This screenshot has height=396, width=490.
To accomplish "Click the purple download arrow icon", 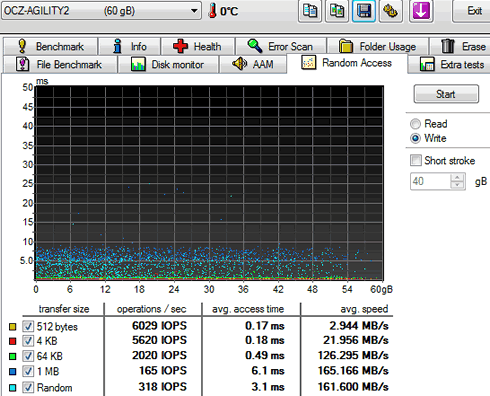I will 421,11.
